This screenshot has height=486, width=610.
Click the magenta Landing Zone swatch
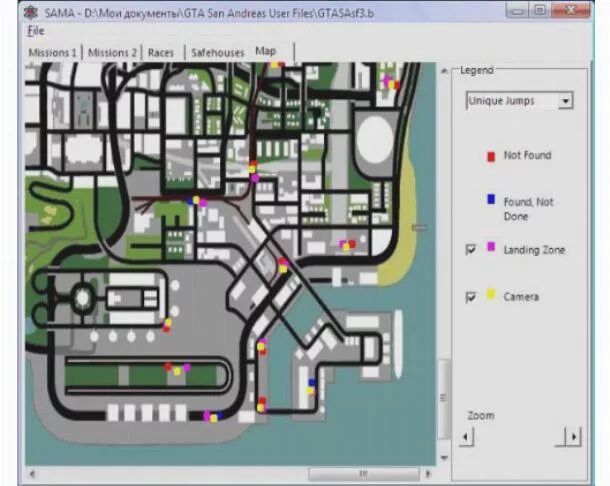tap(491, 247)
